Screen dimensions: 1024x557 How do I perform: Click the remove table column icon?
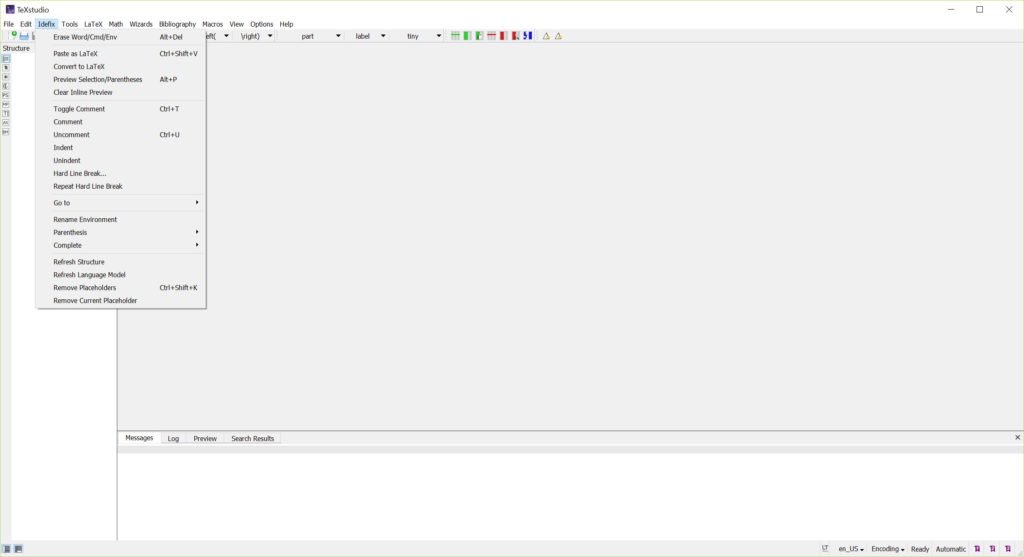503,36
